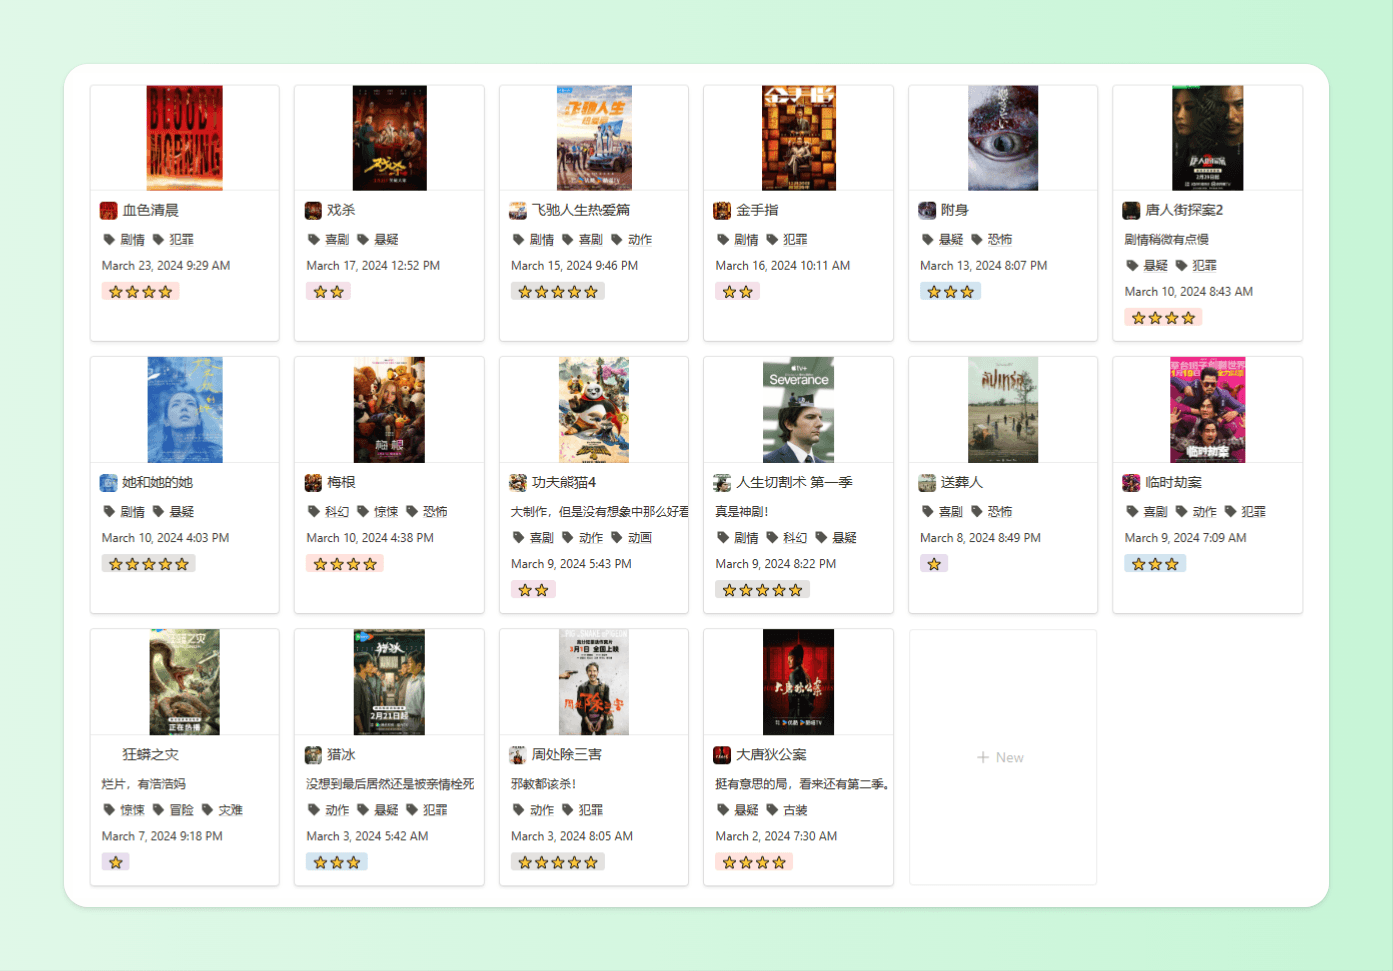This screenshot has width=1393, height=971.
Task: Click the blue three-star rating on 猎冰
Action: pyautogui.click(x=337, y=862)
